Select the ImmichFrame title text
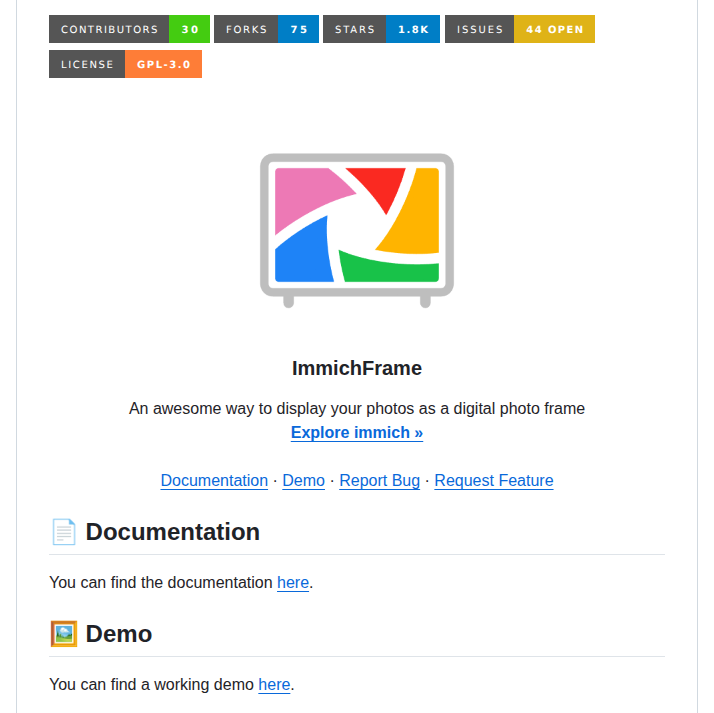This screenshot has width=714, height=713. (357, 368)
